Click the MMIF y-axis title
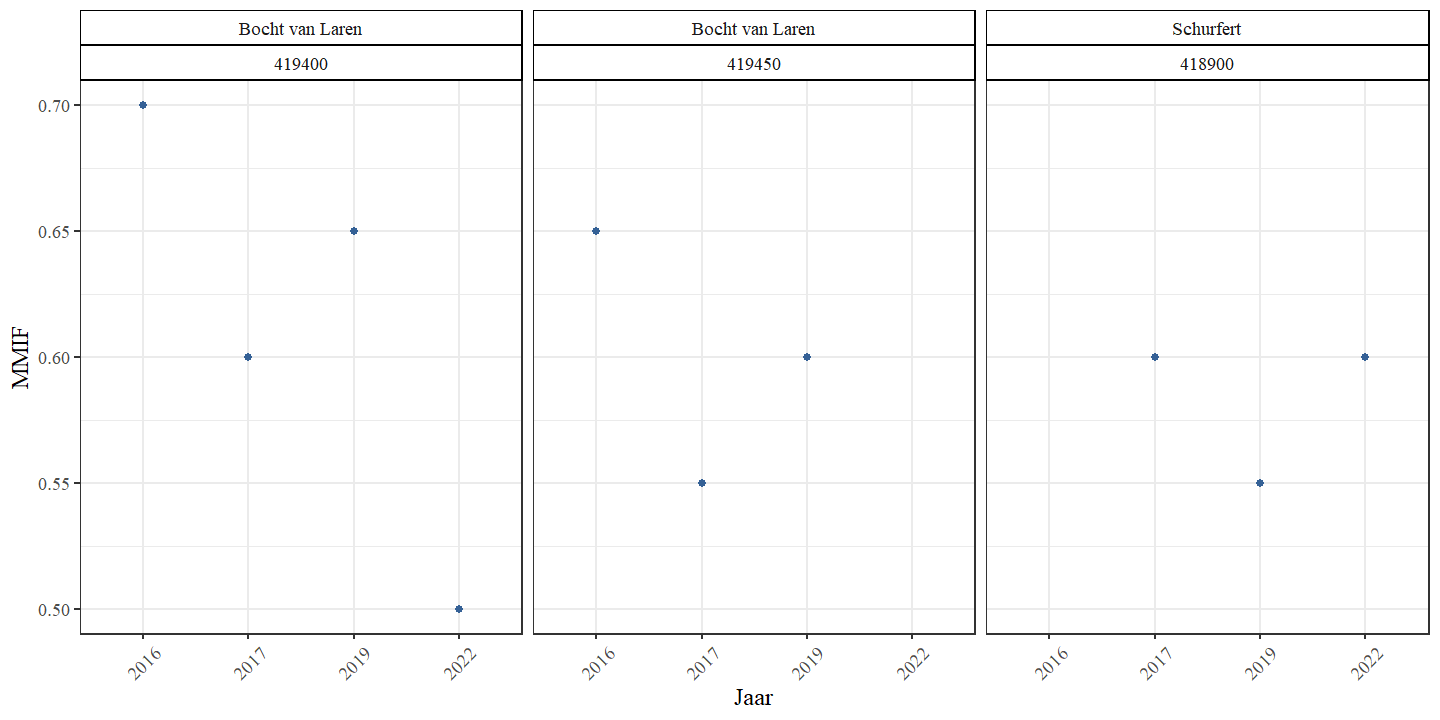Screen dimensions: 1440x720 22,357
